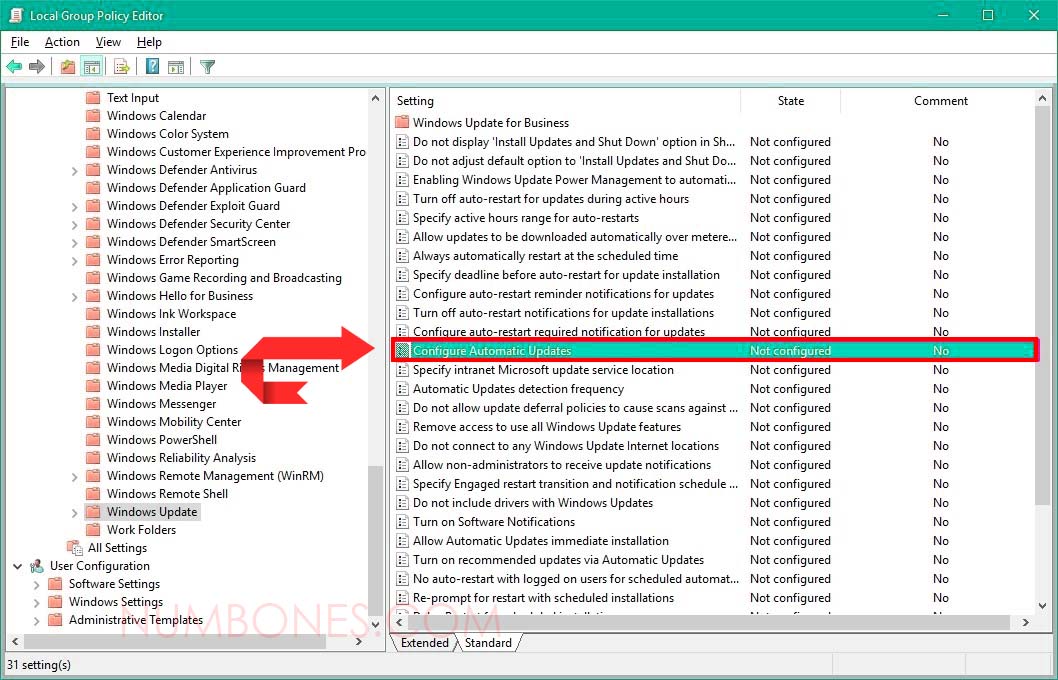Toggle the Show/Hide Console Tree icon

[x=92, y=66]
